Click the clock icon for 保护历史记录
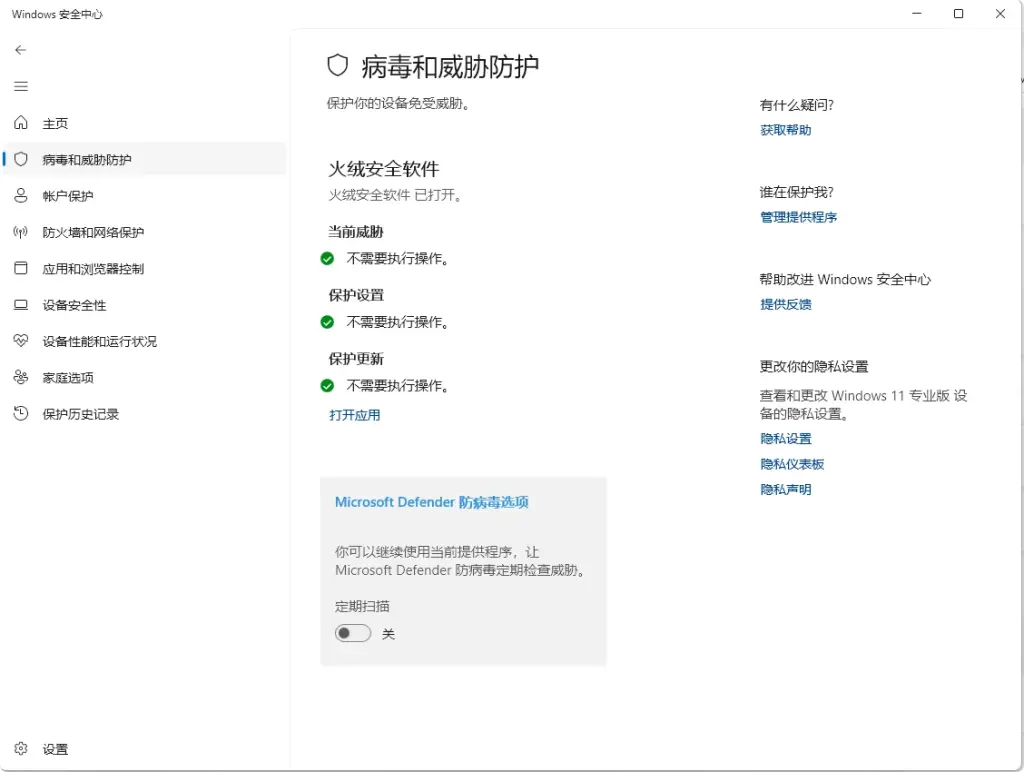The height and width of the screenshot is (772, 1024). [21, 413]
